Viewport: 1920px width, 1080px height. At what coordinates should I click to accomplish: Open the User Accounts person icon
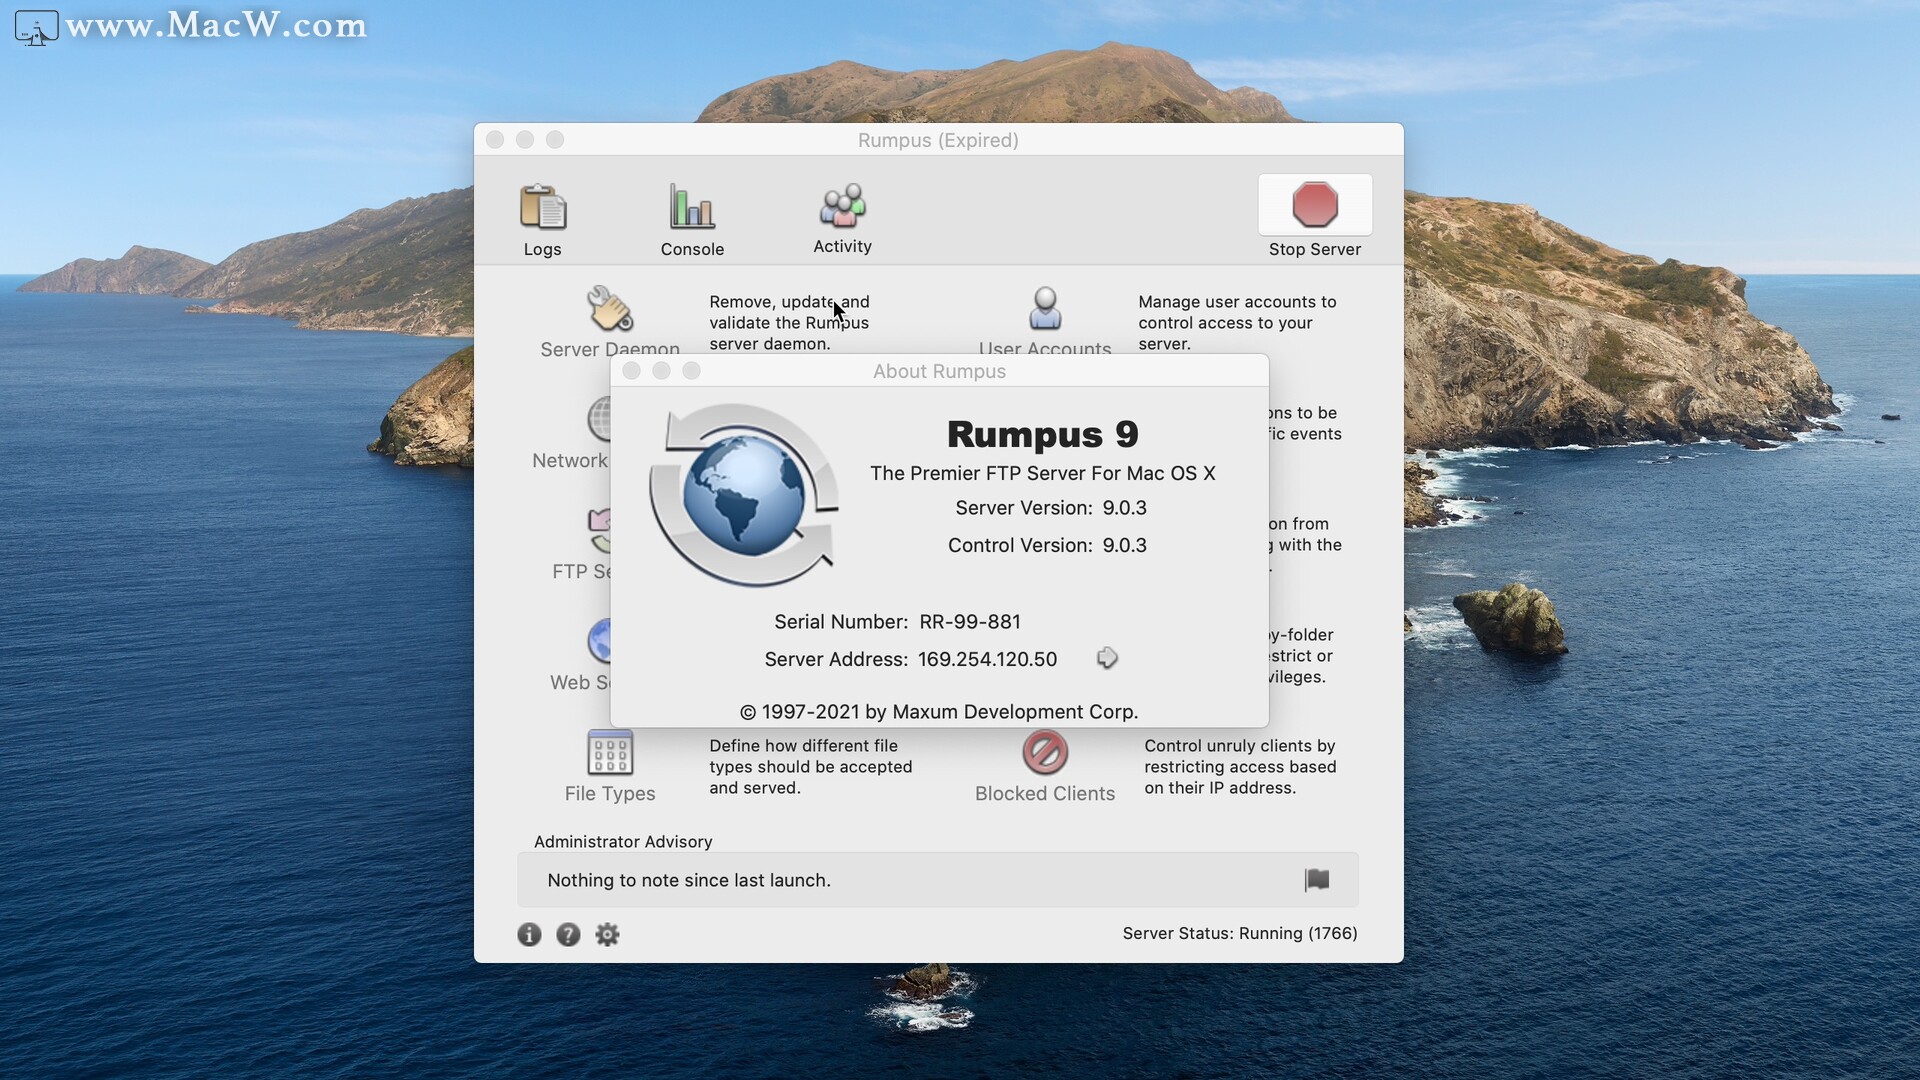pos(1045,309)
